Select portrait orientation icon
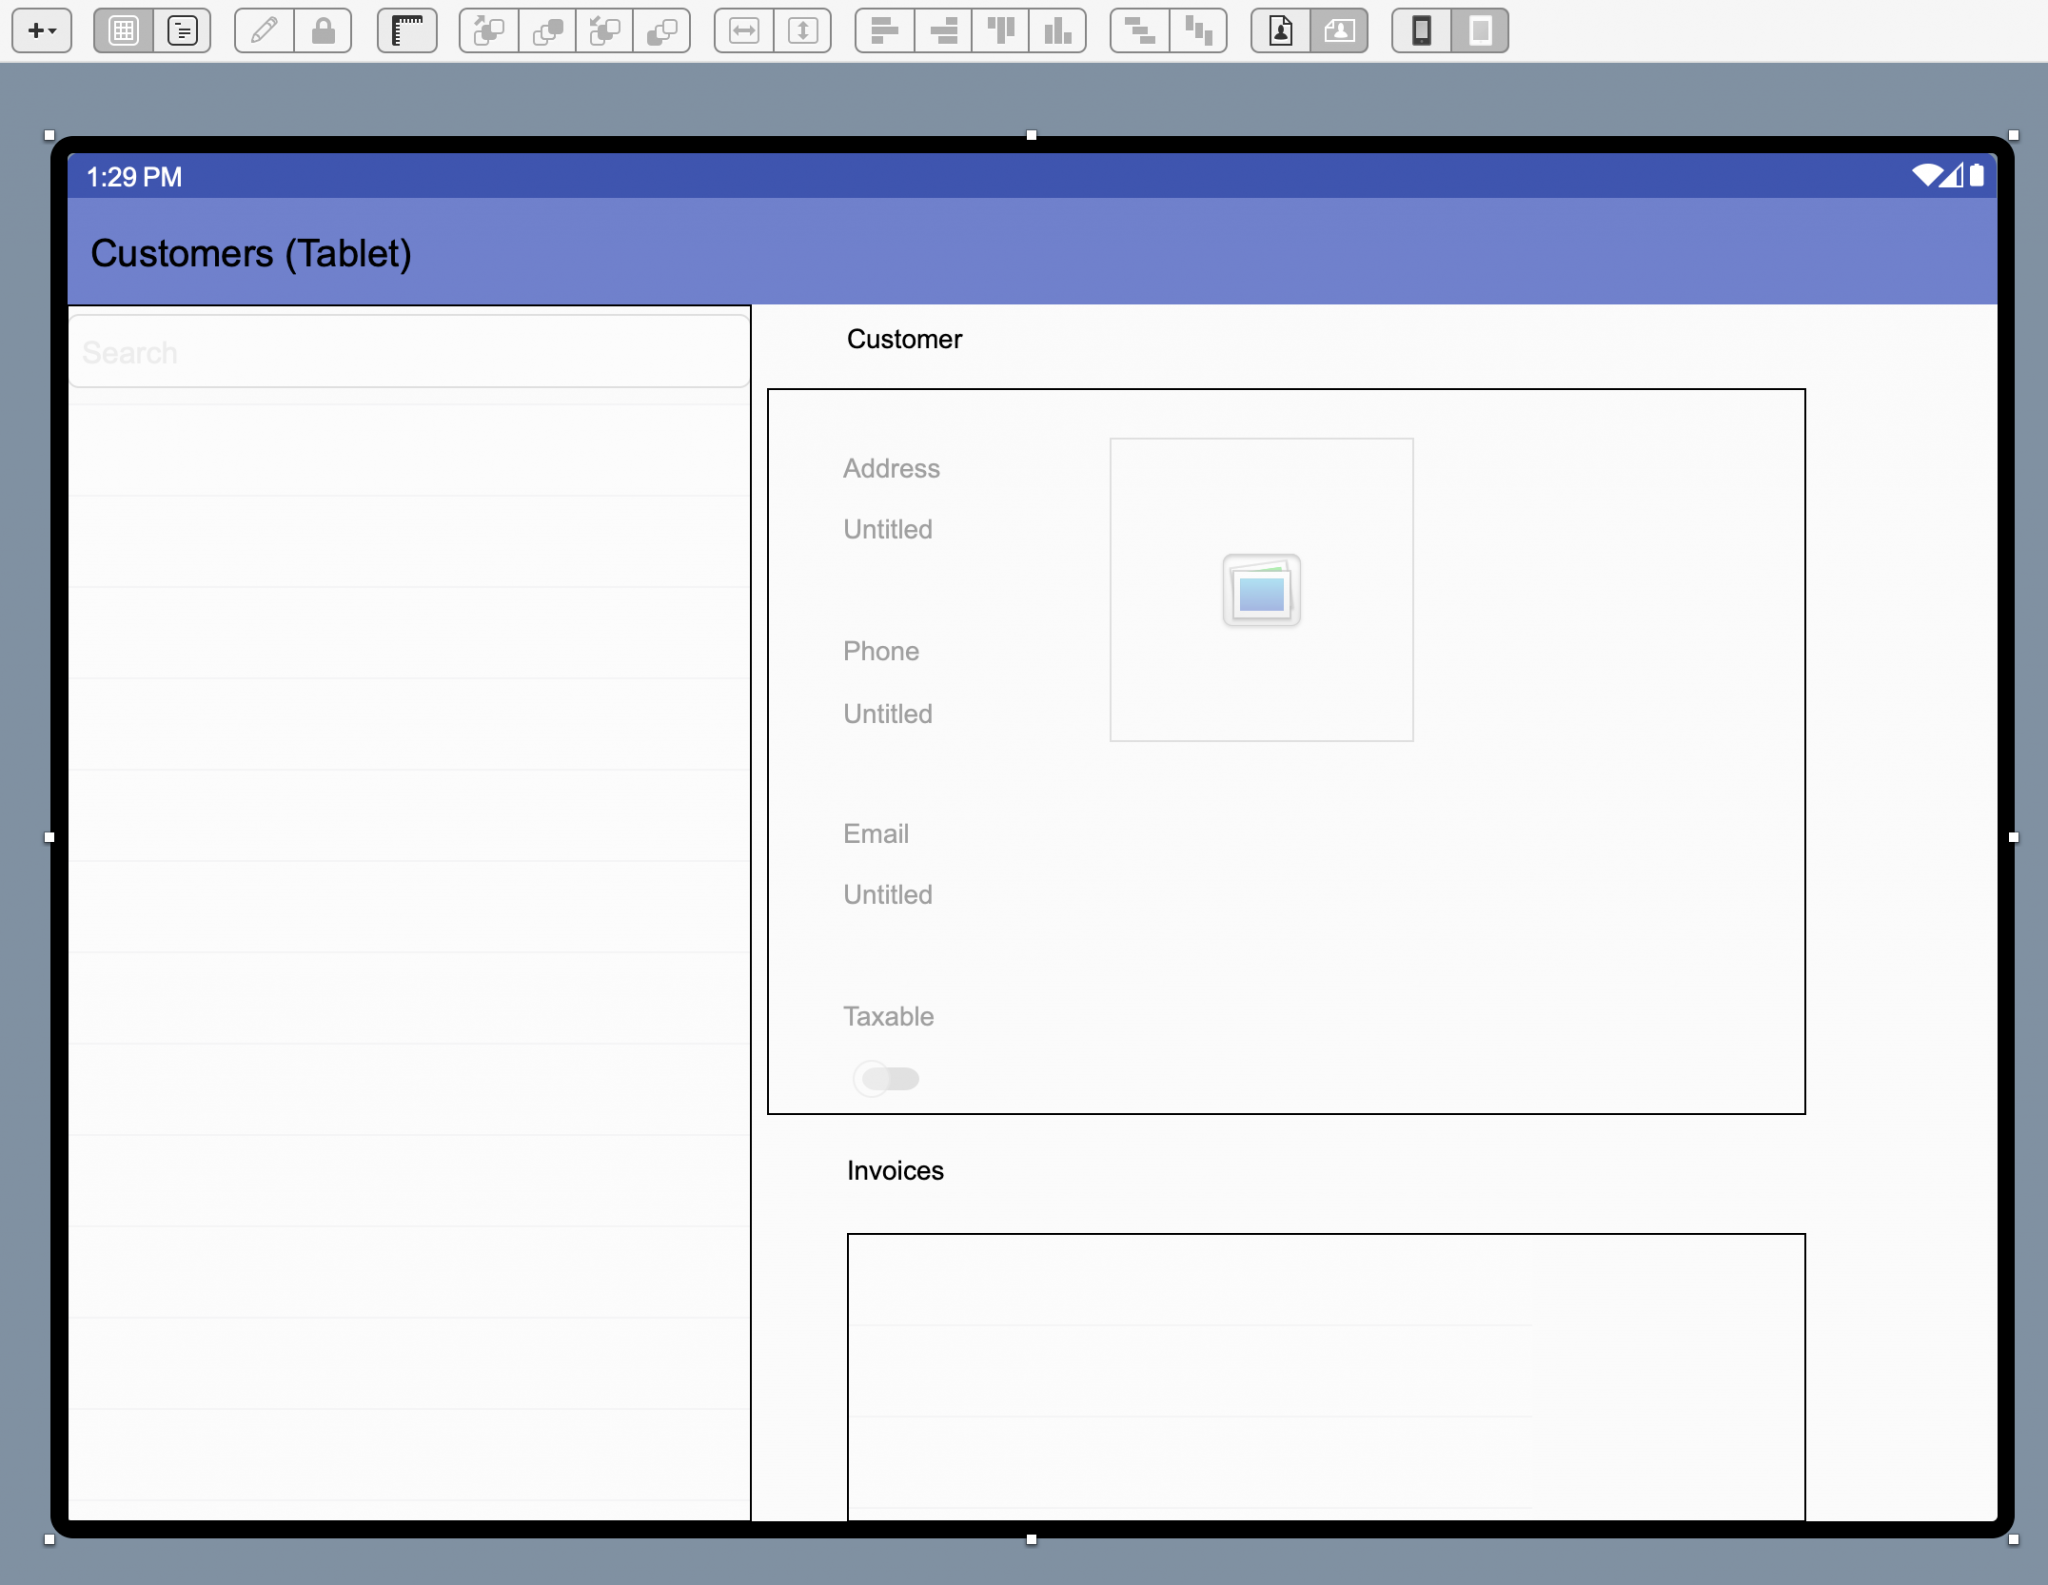 tap(1281, 31)
